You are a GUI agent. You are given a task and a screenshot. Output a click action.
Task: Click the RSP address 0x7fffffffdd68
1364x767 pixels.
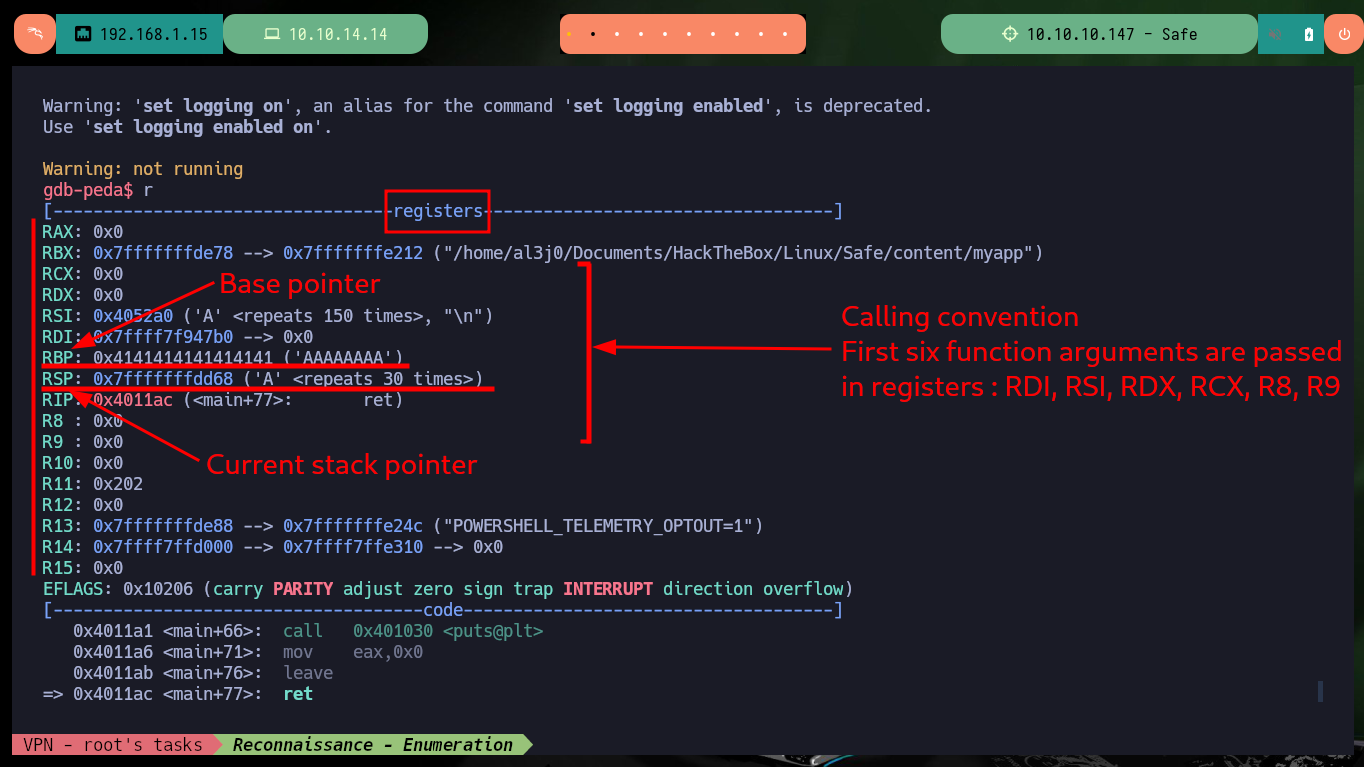coord(163,379)
